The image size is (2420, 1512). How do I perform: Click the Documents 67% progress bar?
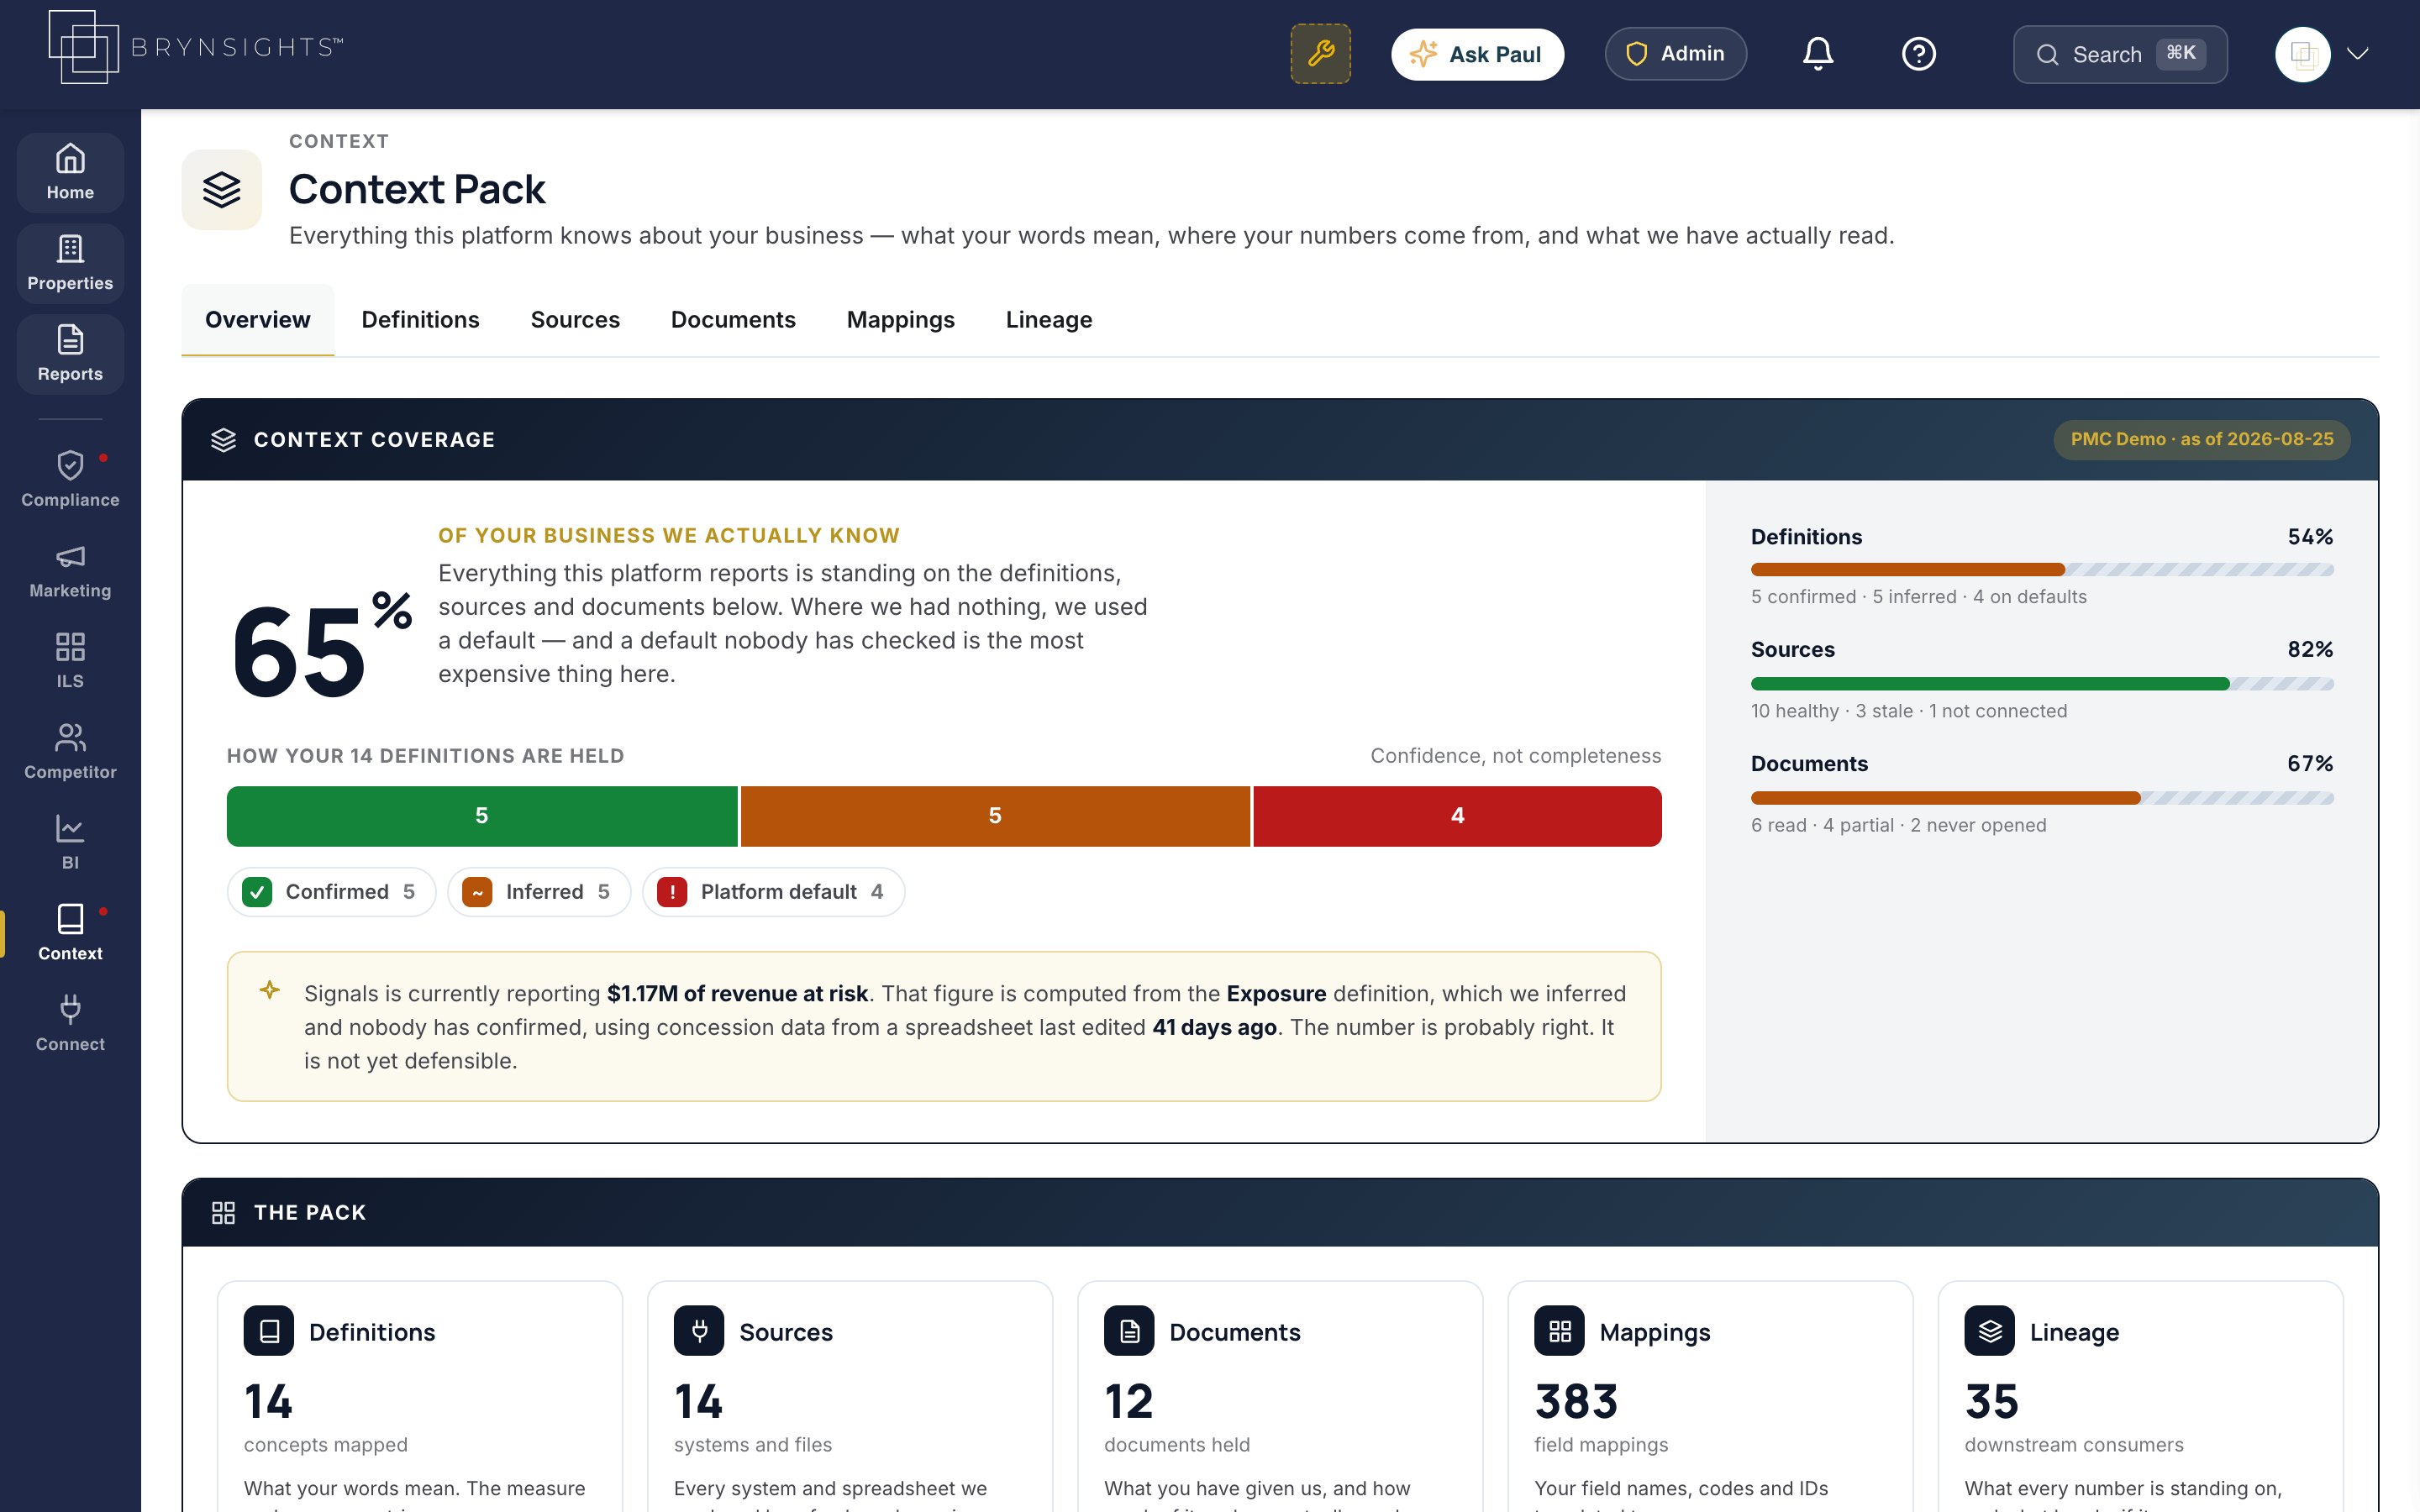(x=2042, y=798)
